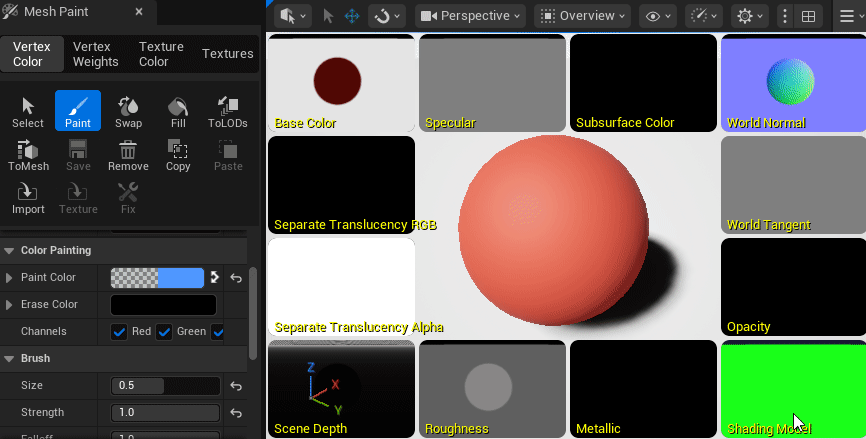866x439 pixels.
Task: Click the Swap colors tool
Action: [x=128, y=111]
